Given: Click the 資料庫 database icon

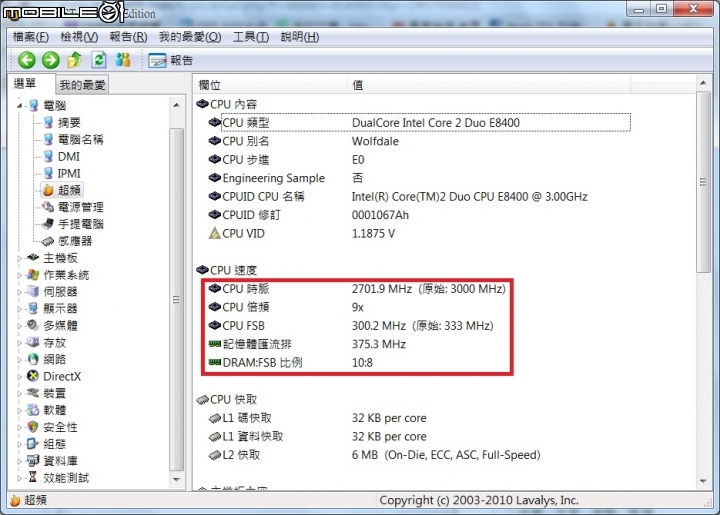Looking at the screenshot, I should 33,460.
